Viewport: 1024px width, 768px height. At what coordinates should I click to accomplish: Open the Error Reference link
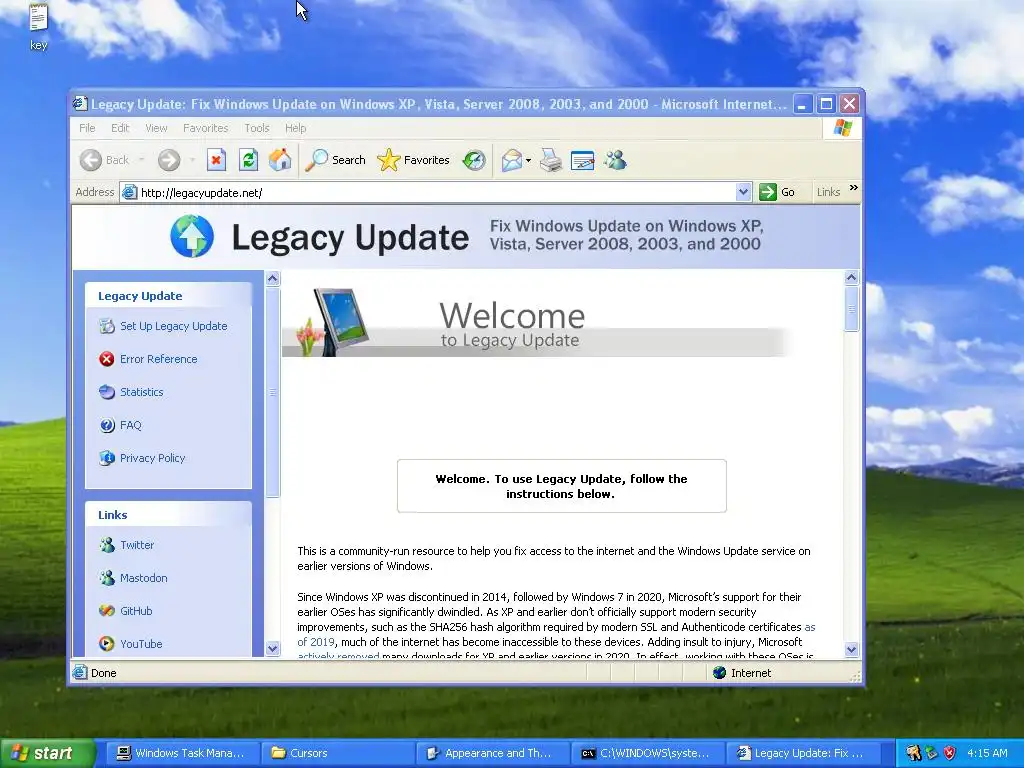click(x=159, y=359)
